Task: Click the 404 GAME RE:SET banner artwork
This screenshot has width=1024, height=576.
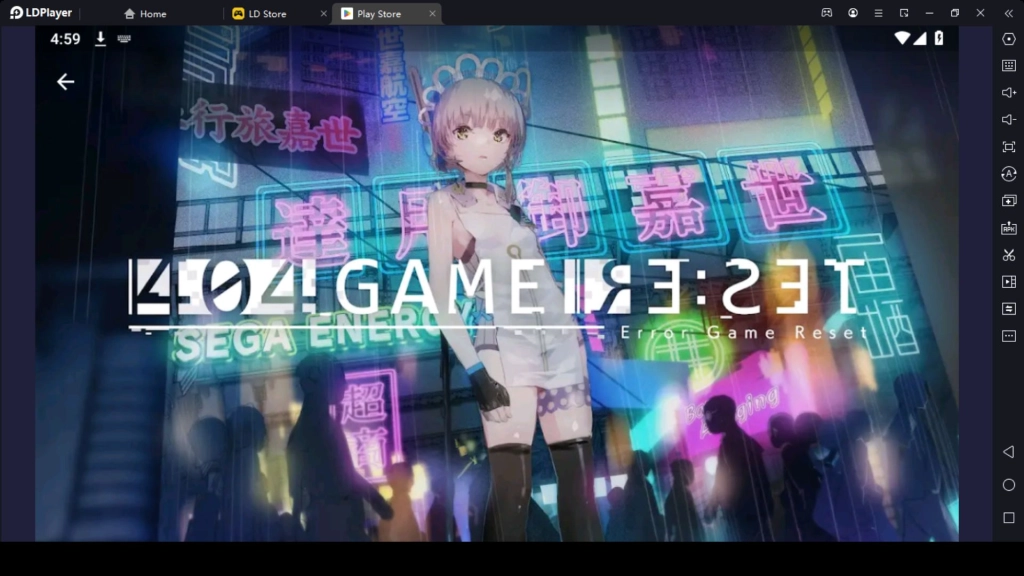Action: [497, 290]
